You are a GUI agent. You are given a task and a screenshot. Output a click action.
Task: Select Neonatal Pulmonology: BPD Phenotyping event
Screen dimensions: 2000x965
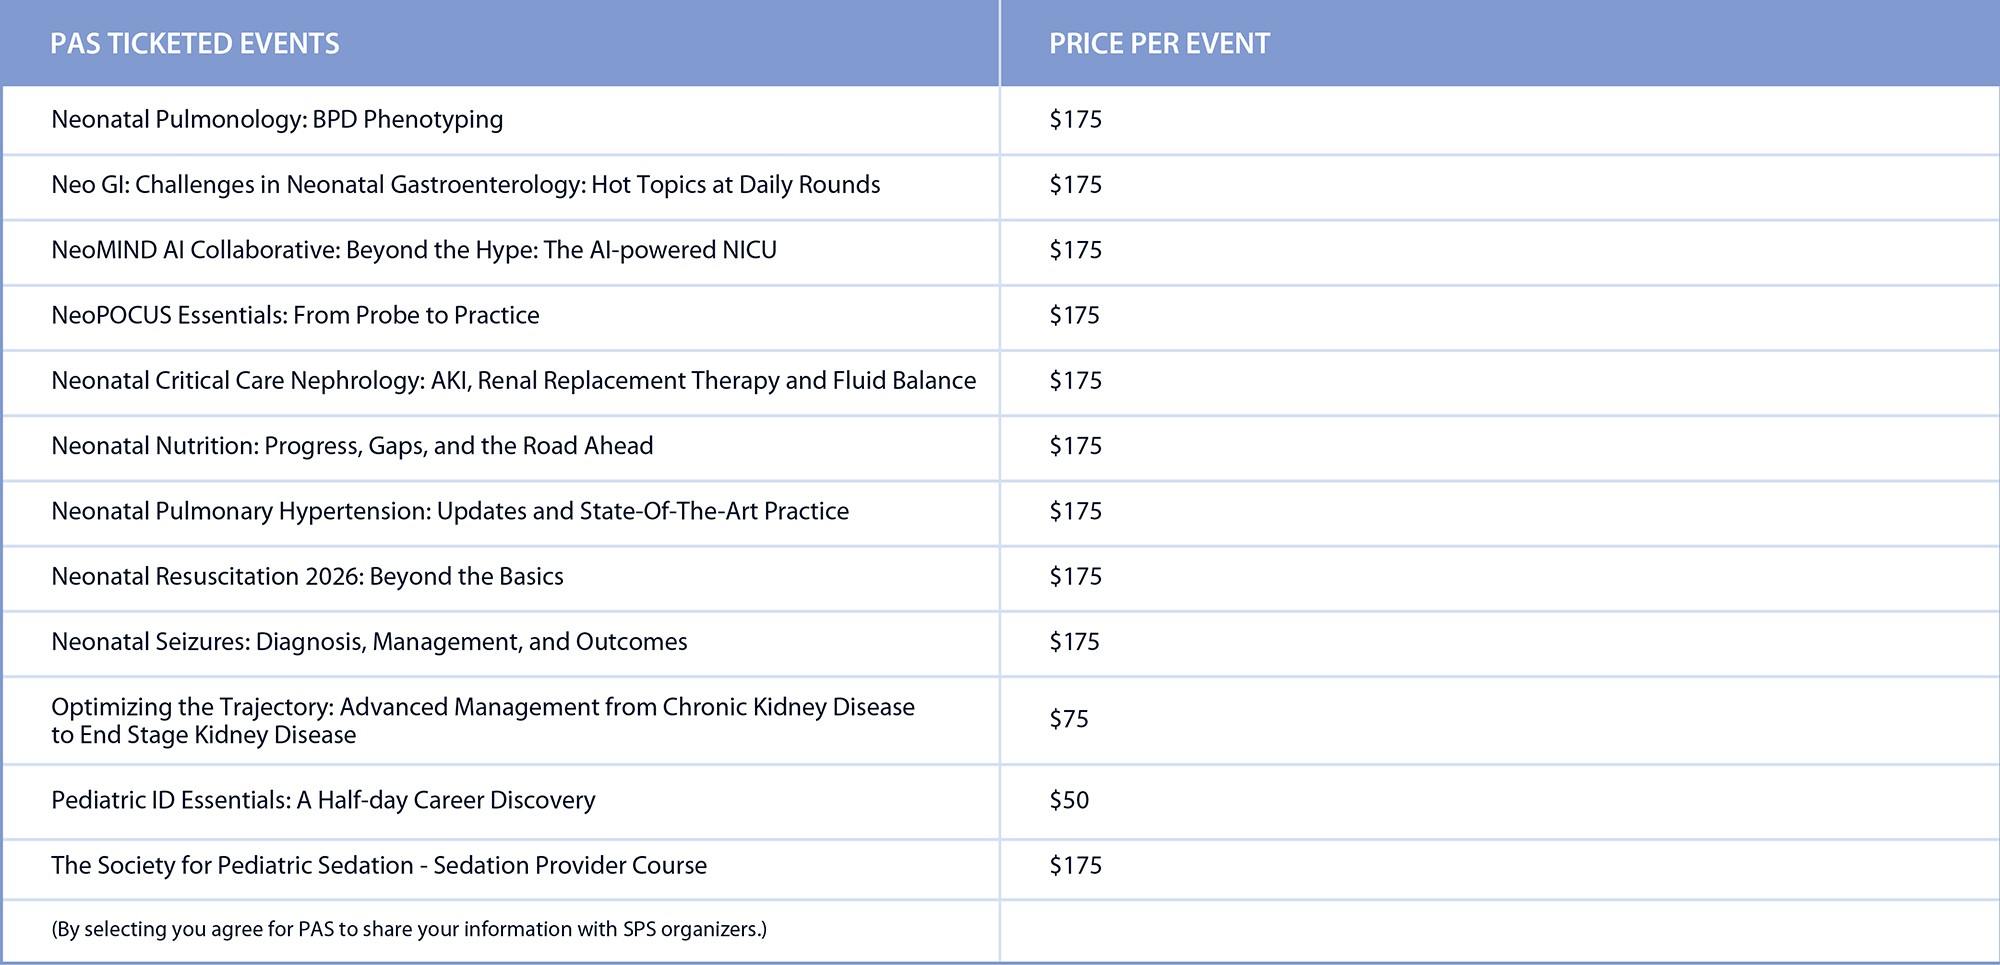click(x=277, y=120)
